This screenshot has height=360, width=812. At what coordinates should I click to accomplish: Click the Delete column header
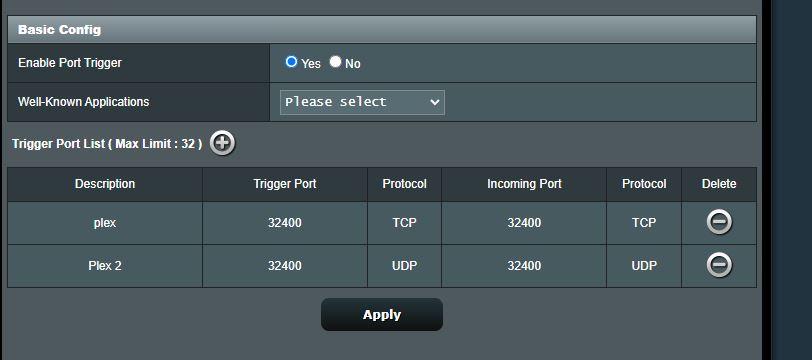coord(719,184)
